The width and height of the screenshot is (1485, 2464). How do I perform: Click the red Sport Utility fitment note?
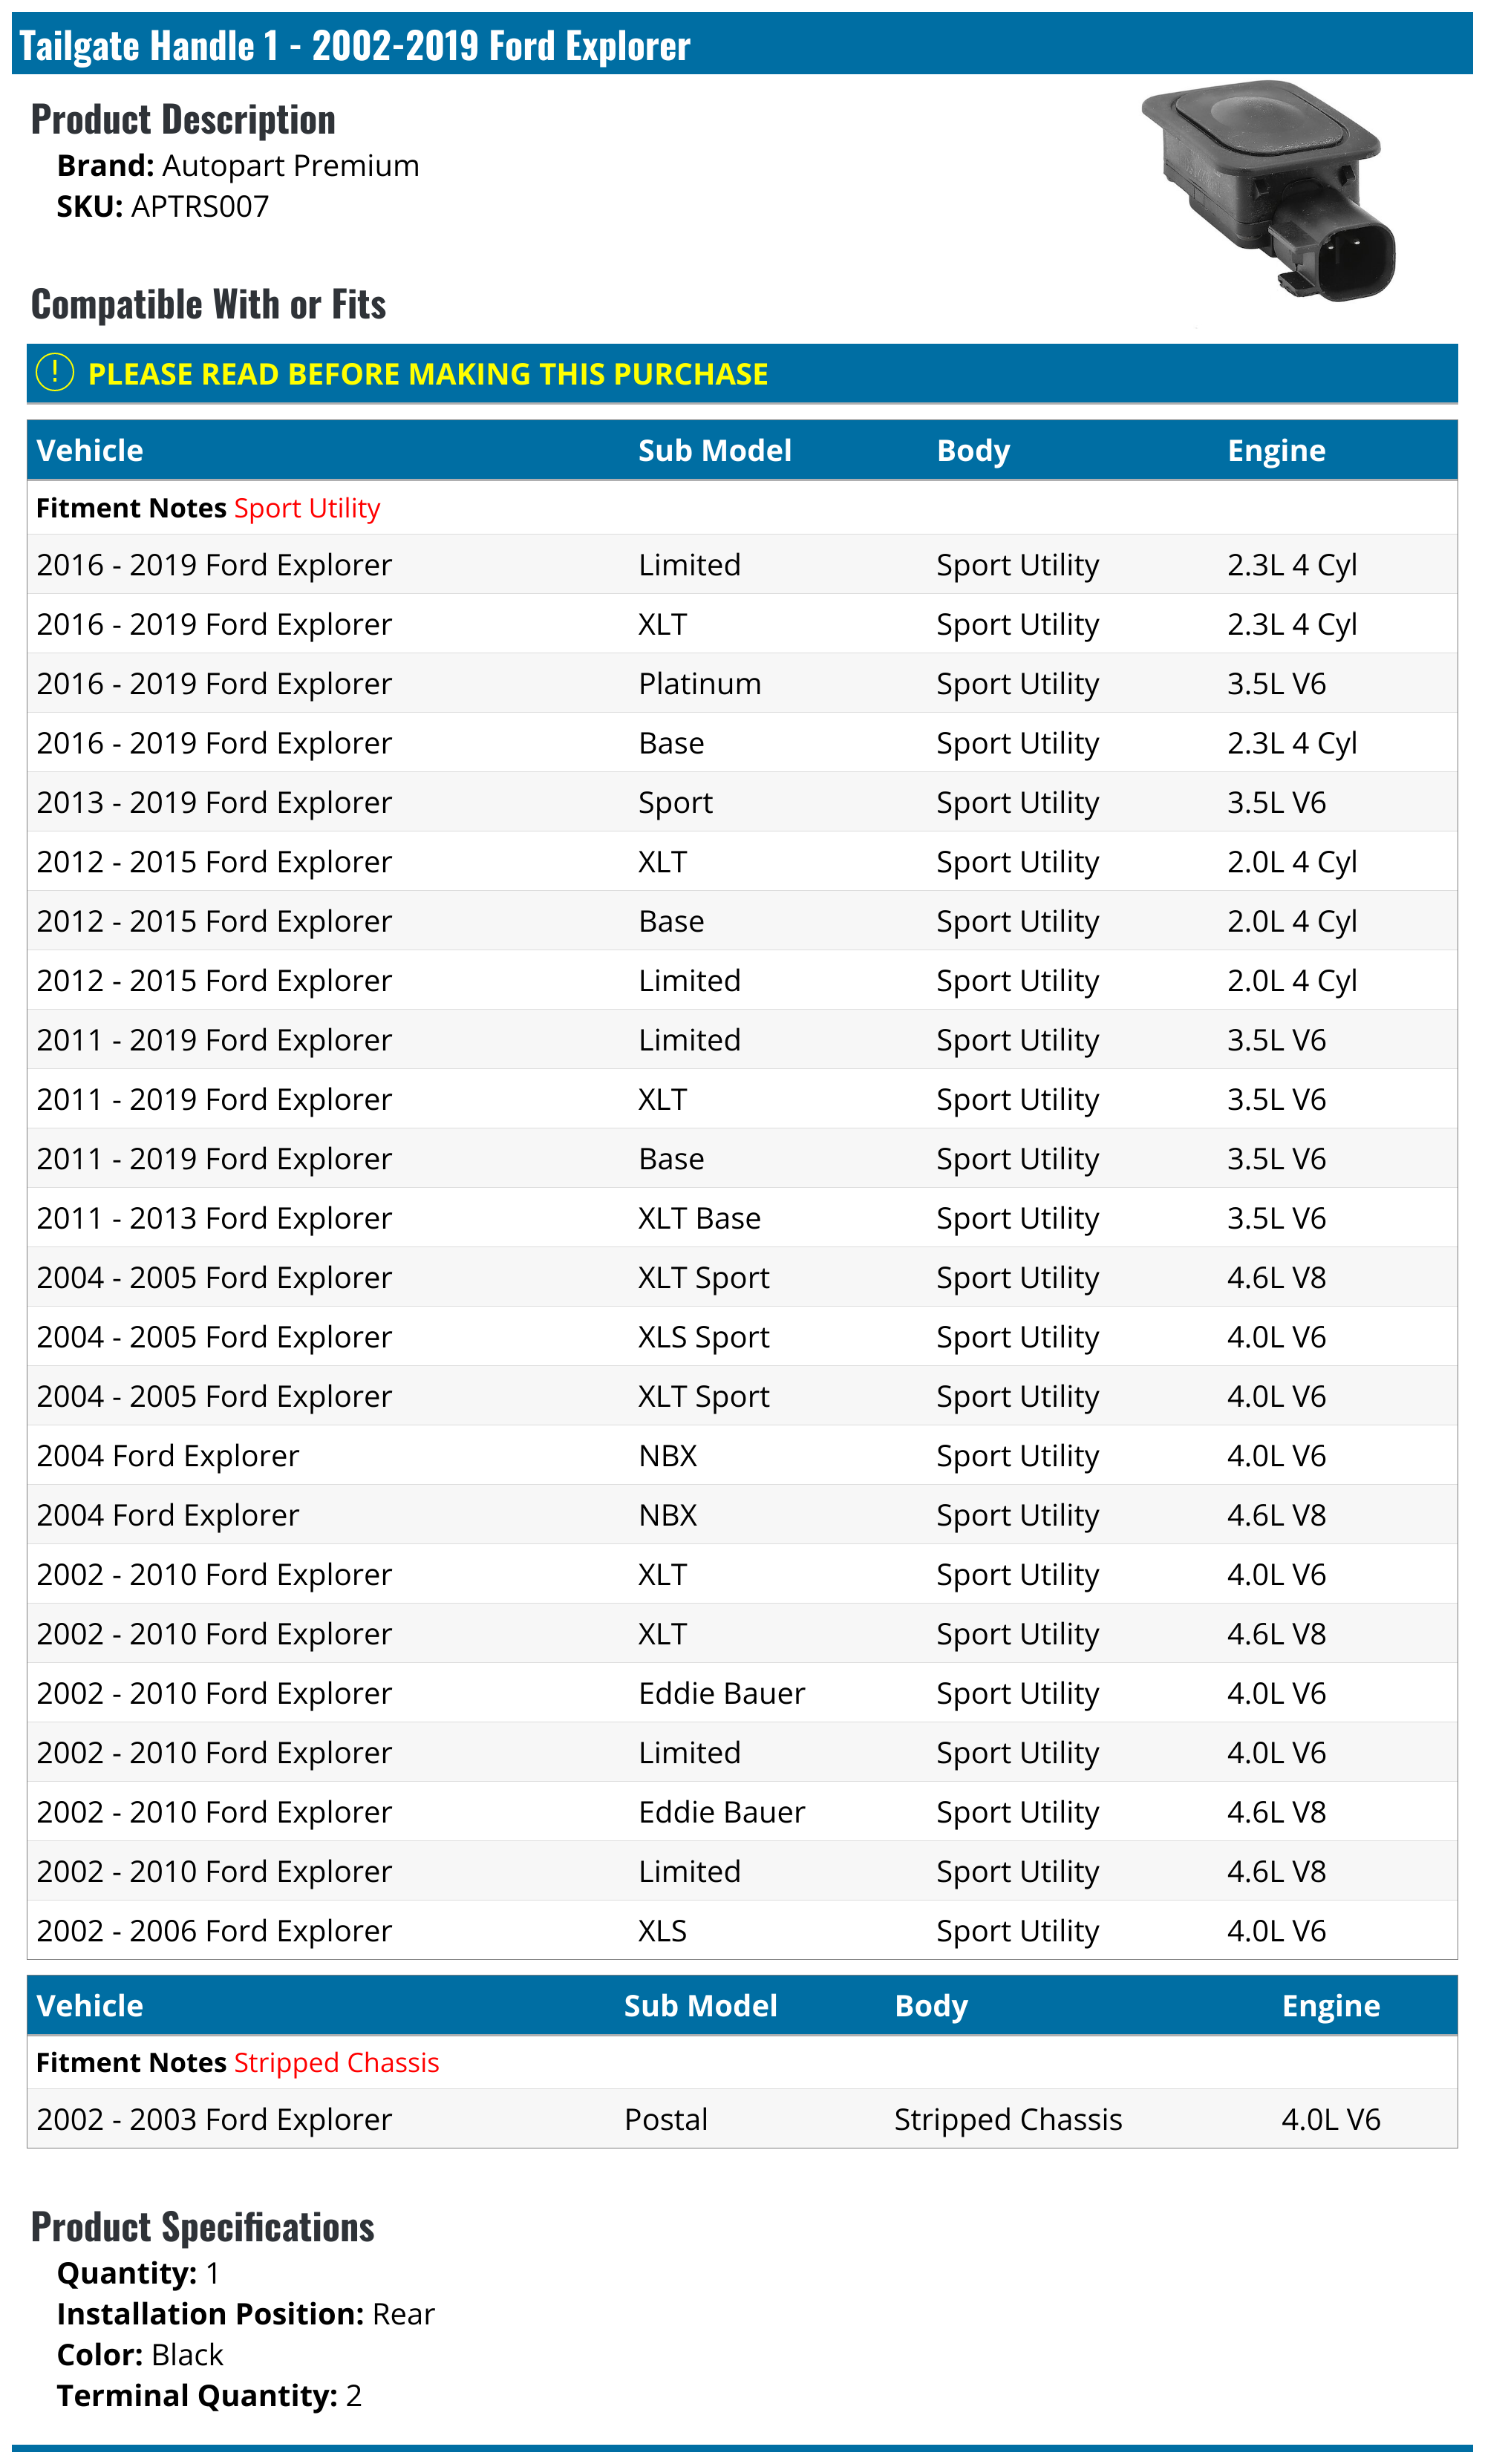tap(307, 508)
